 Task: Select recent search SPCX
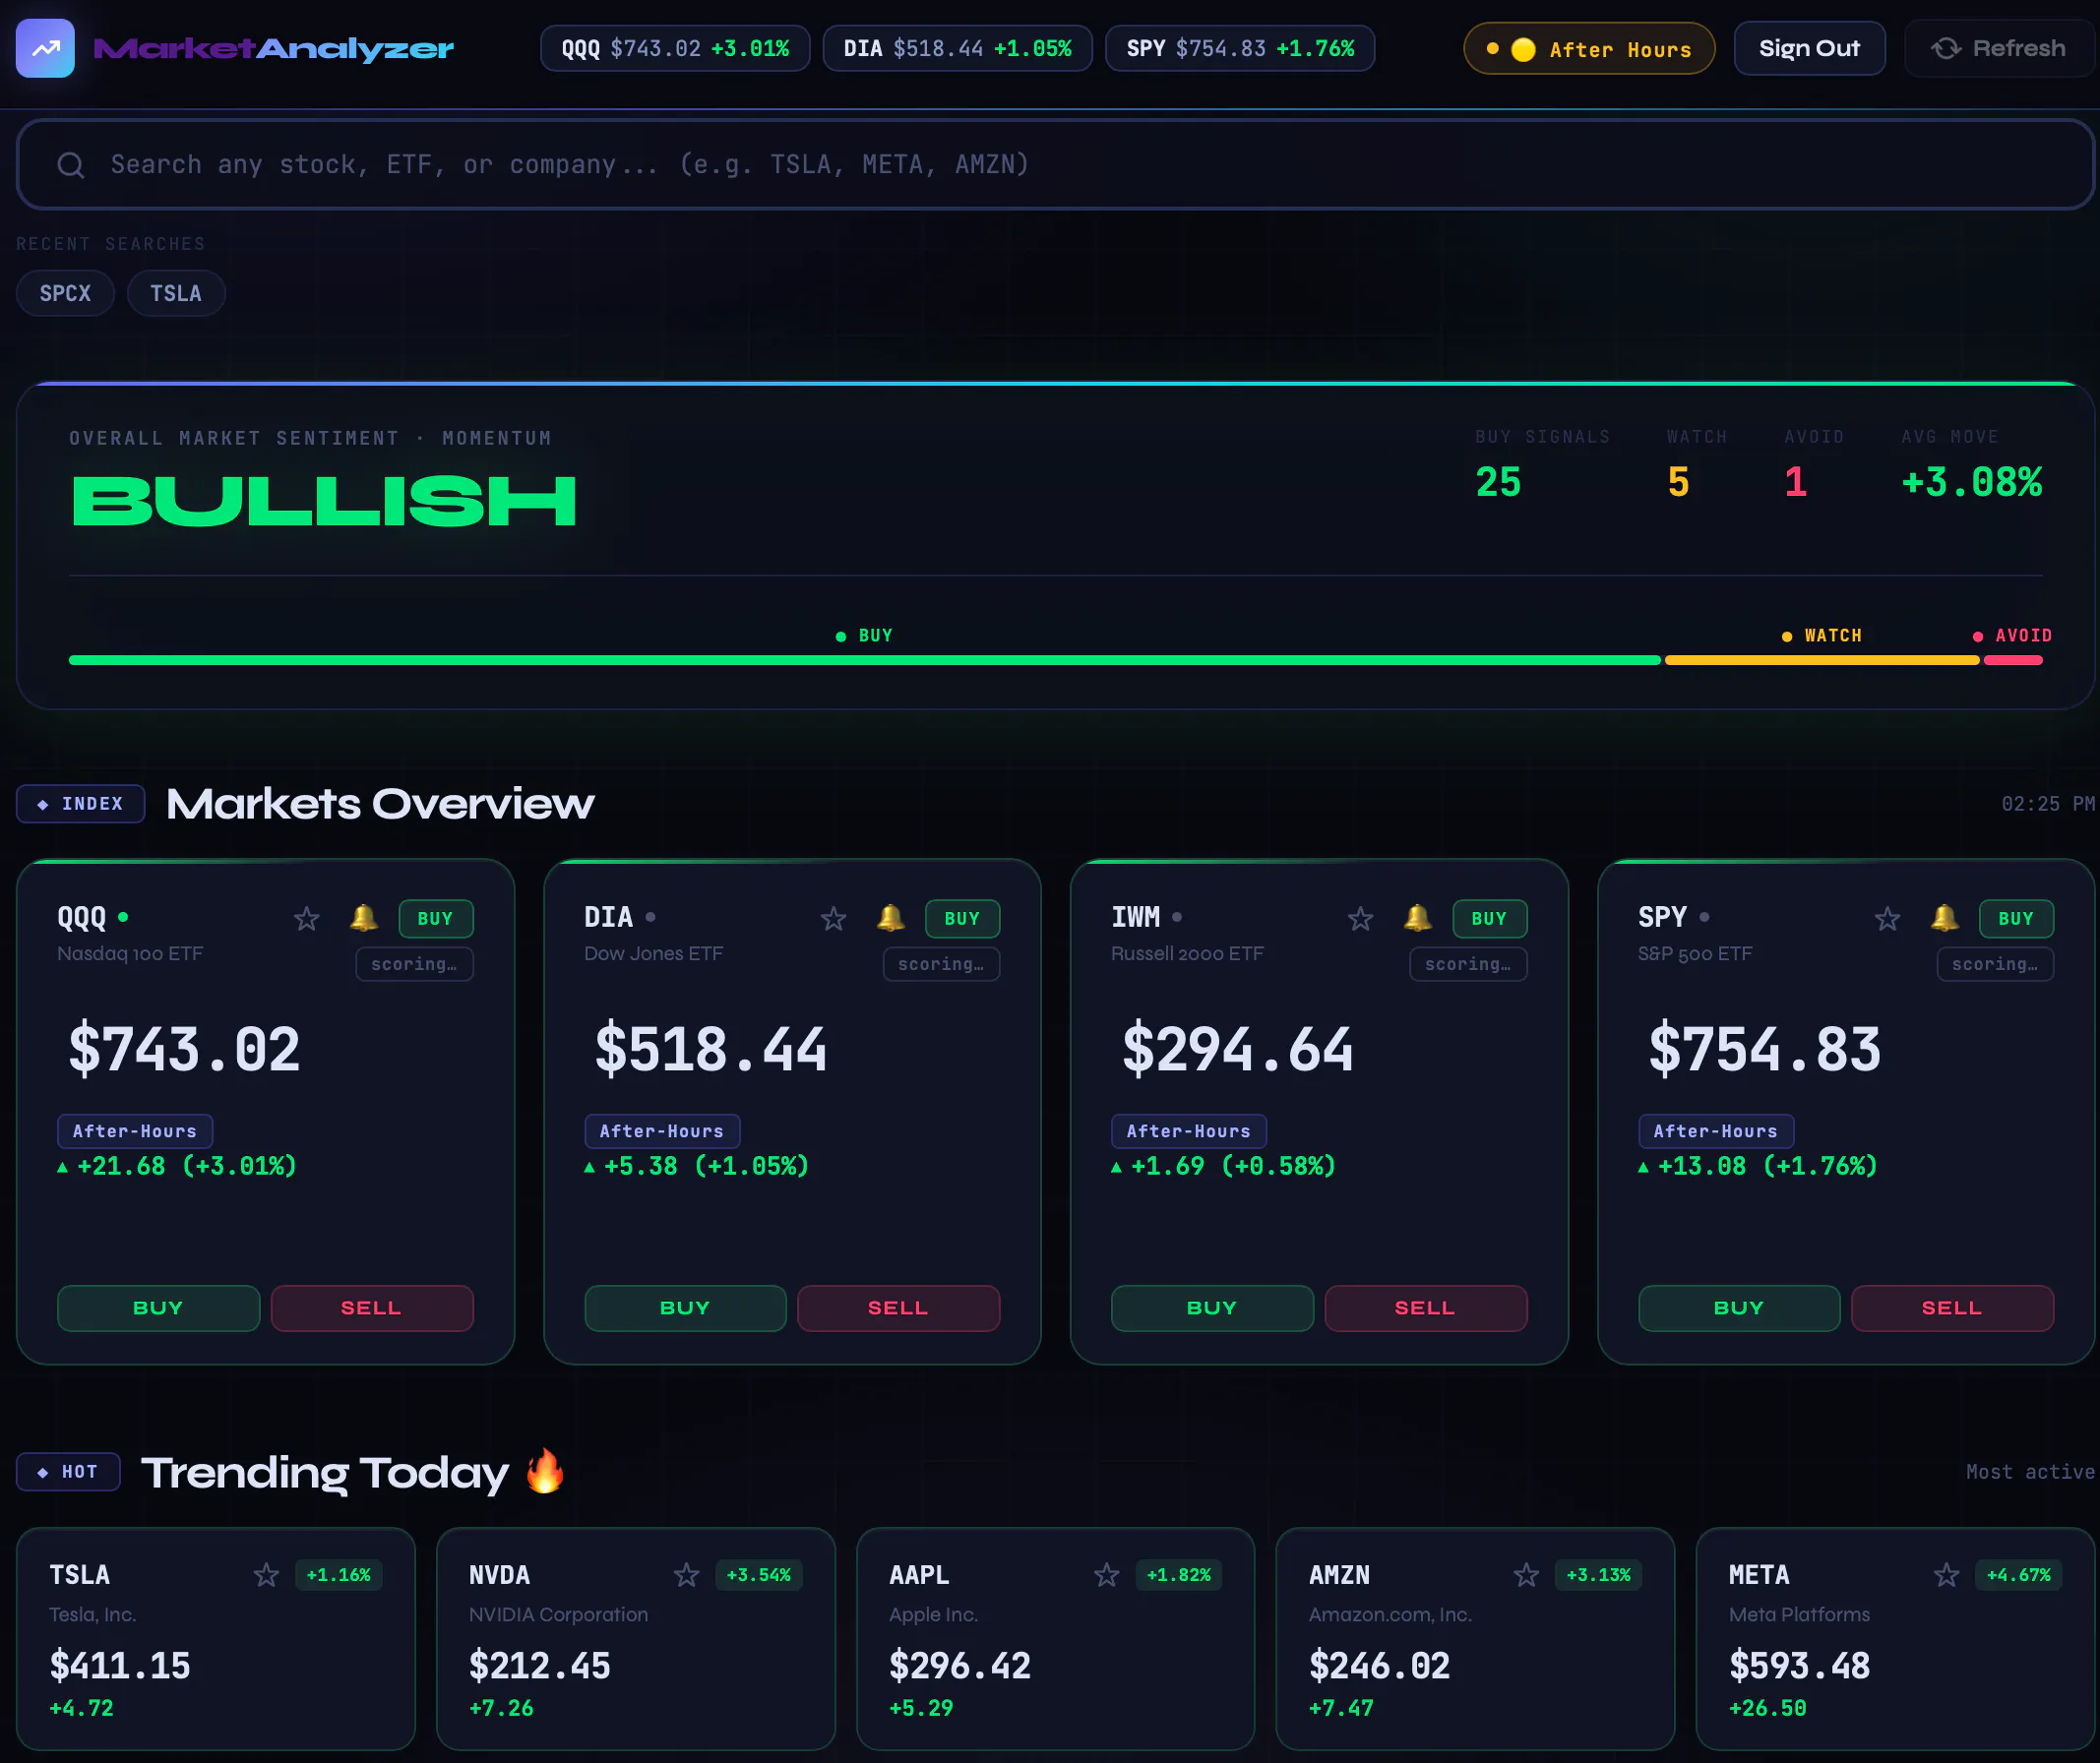[x=65, y=293]
